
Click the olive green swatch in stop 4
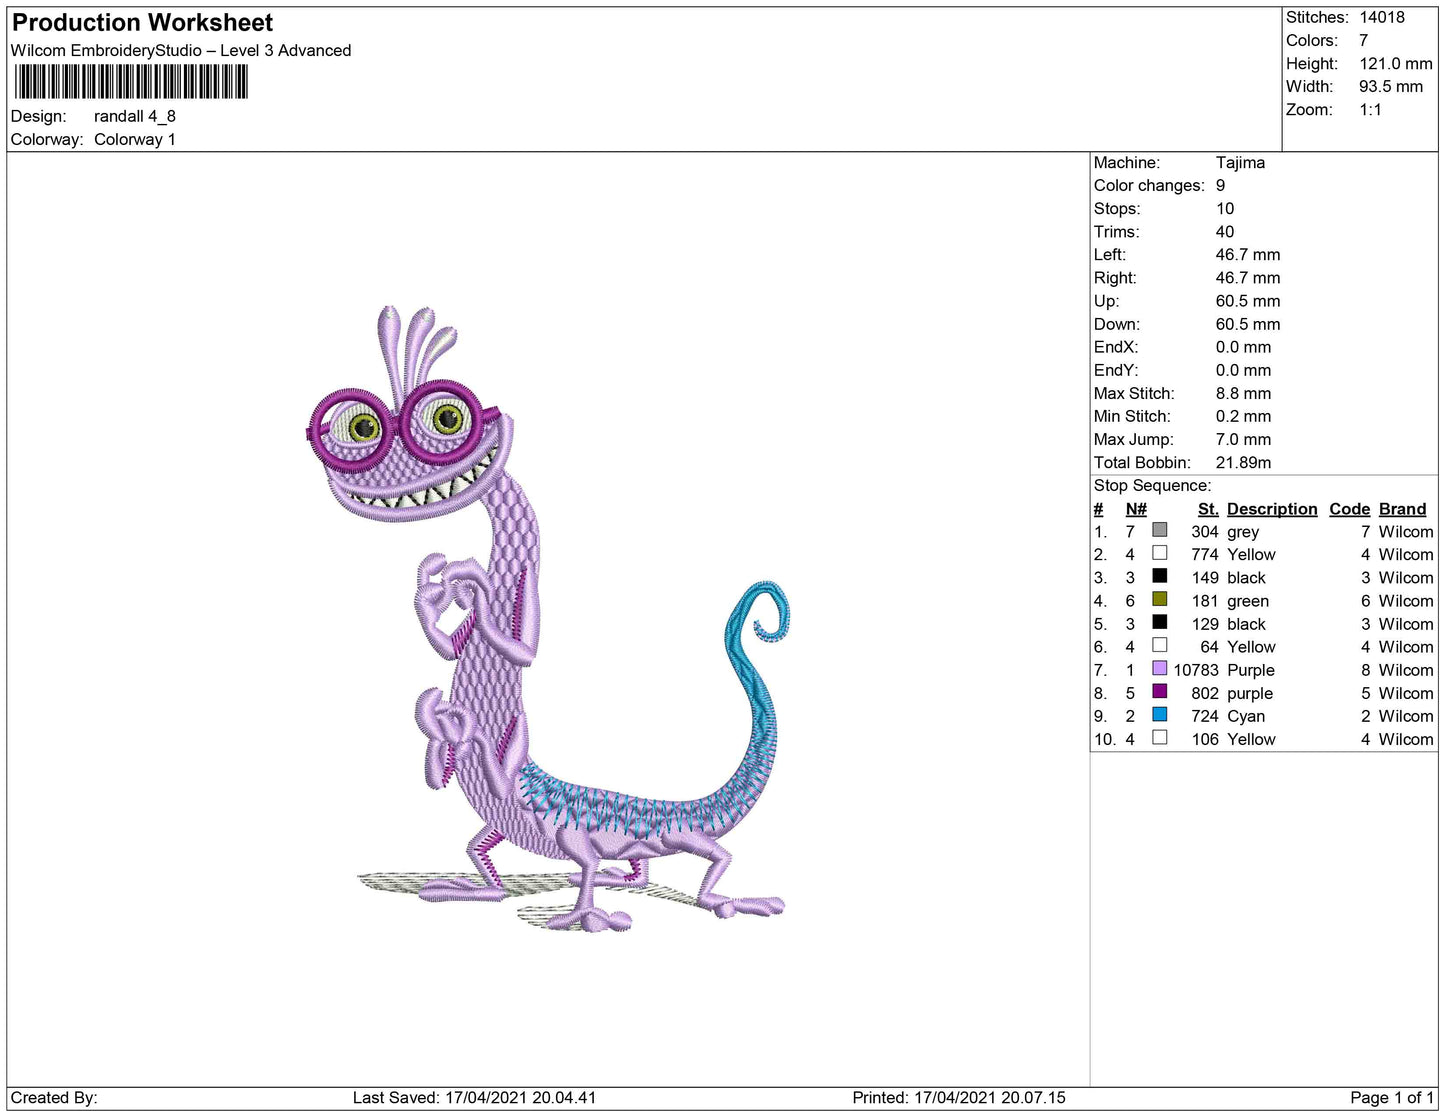tap(1159, 599)
